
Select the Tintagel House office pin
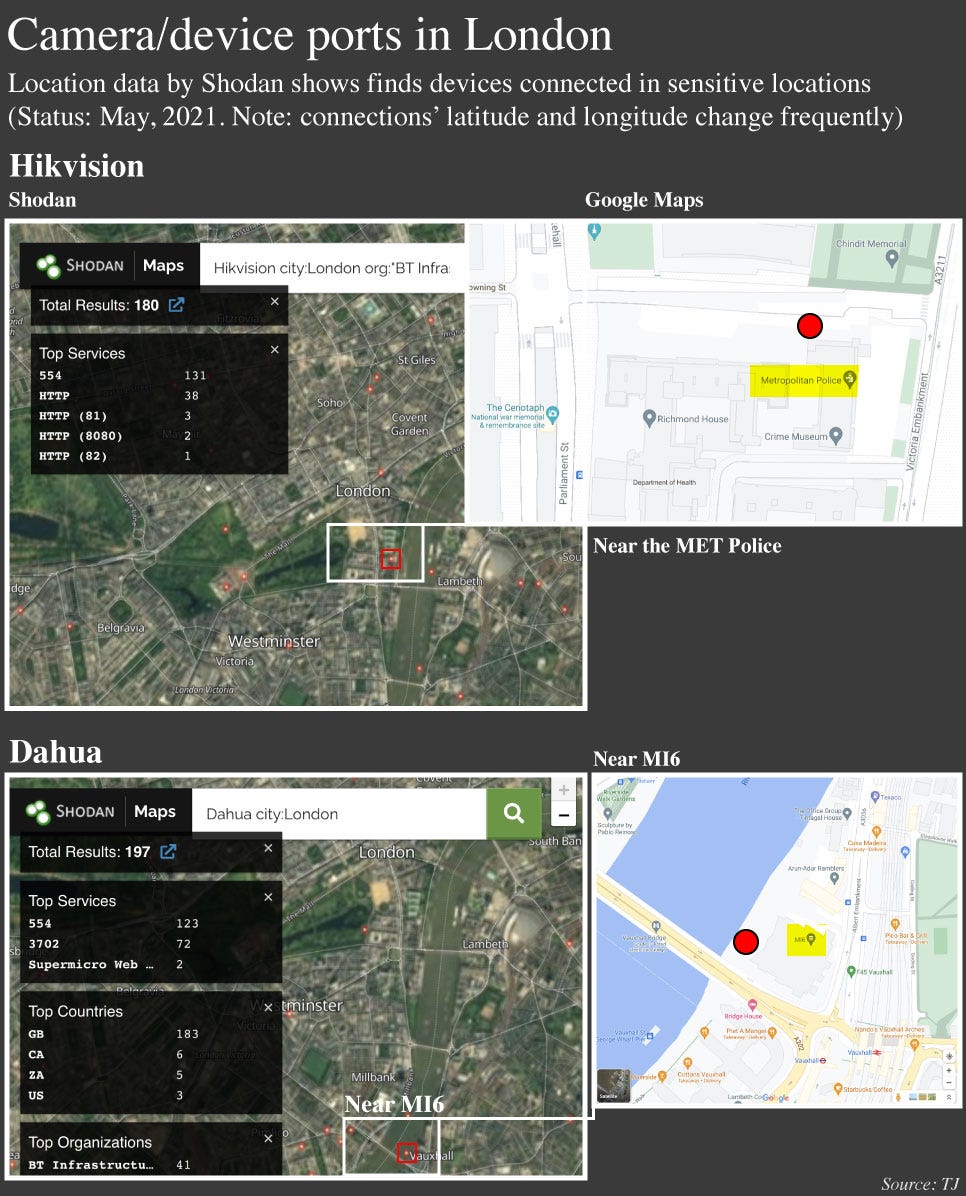click(847, 813)
